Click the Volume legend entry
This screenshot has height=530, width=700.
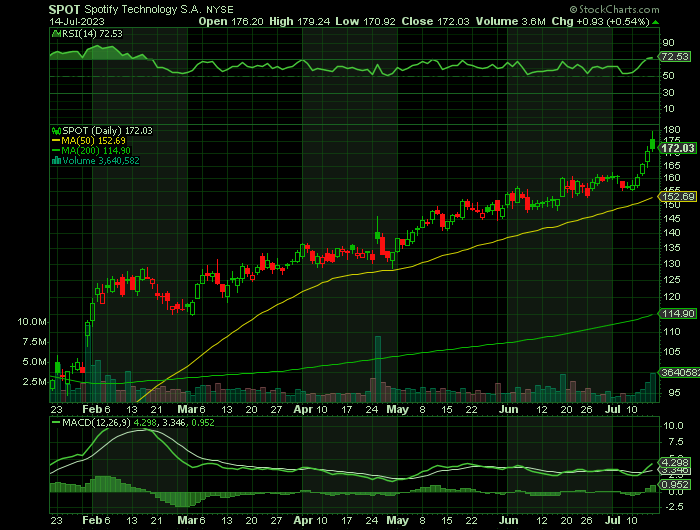[x=103, y=160]
